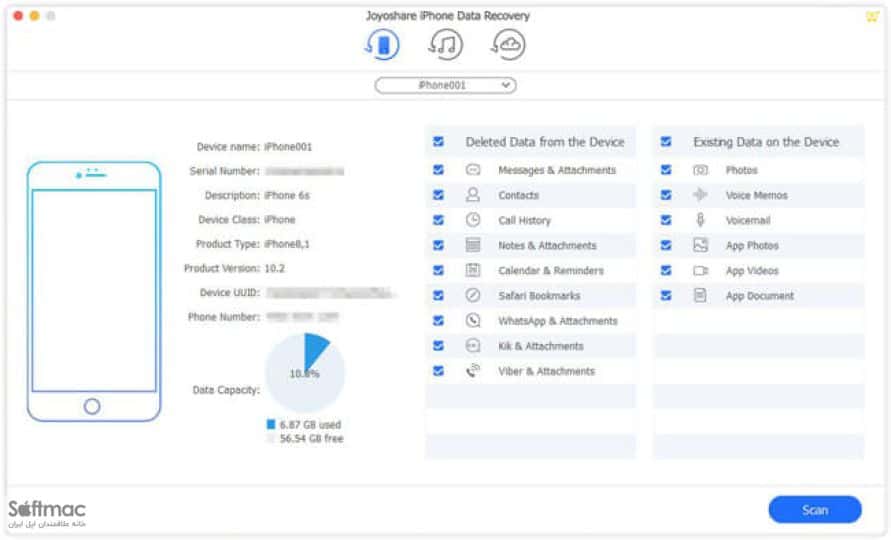
Task: Toggle Notes & Attachments checkbox
Action: 438,245
